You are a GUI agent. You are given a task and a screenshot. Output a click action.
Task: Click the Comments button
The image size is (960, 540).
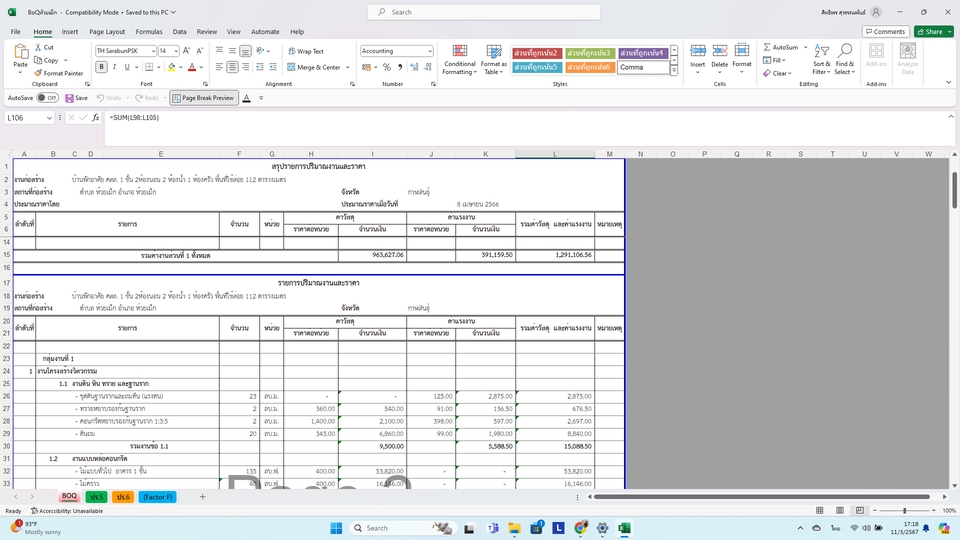tap(885, 32)
